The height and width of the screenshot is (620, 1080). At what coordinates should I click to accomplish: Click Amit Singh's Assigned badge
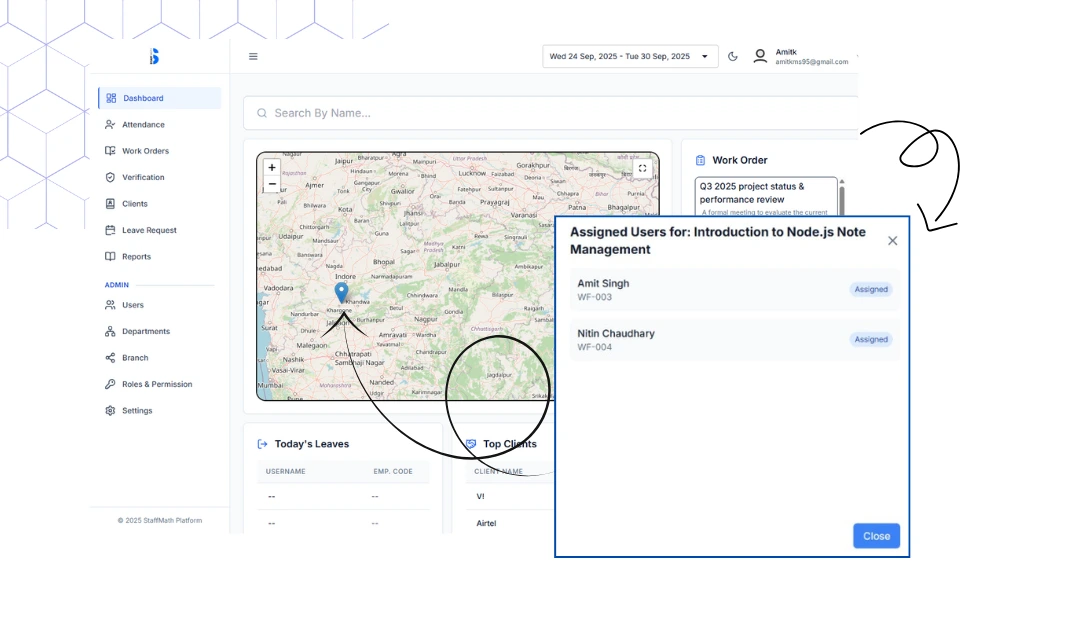pos(871,289)
